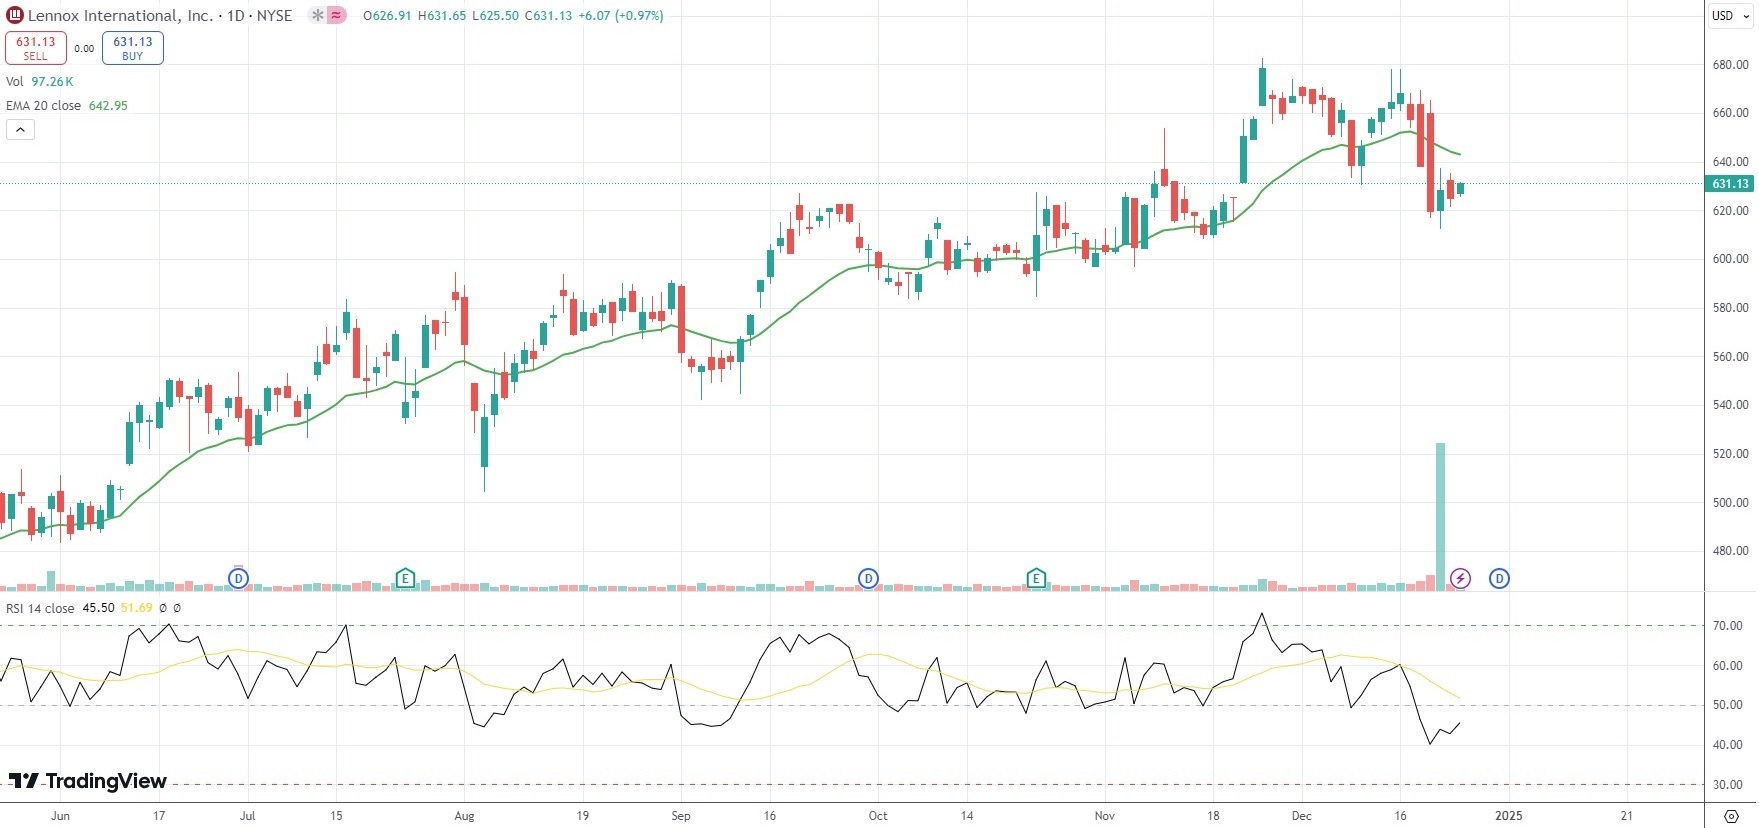Click the Sep label on time axis
The image size is (1759, 828).
[681, 816]
